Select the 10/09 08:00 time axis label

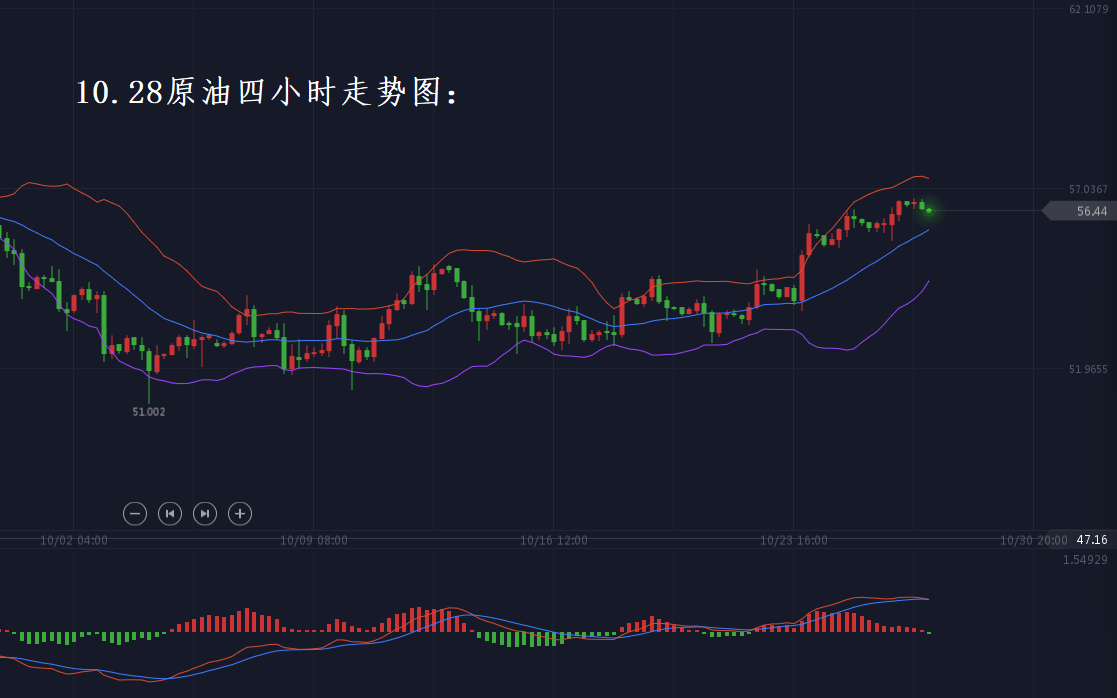click(x=314, y=540)
